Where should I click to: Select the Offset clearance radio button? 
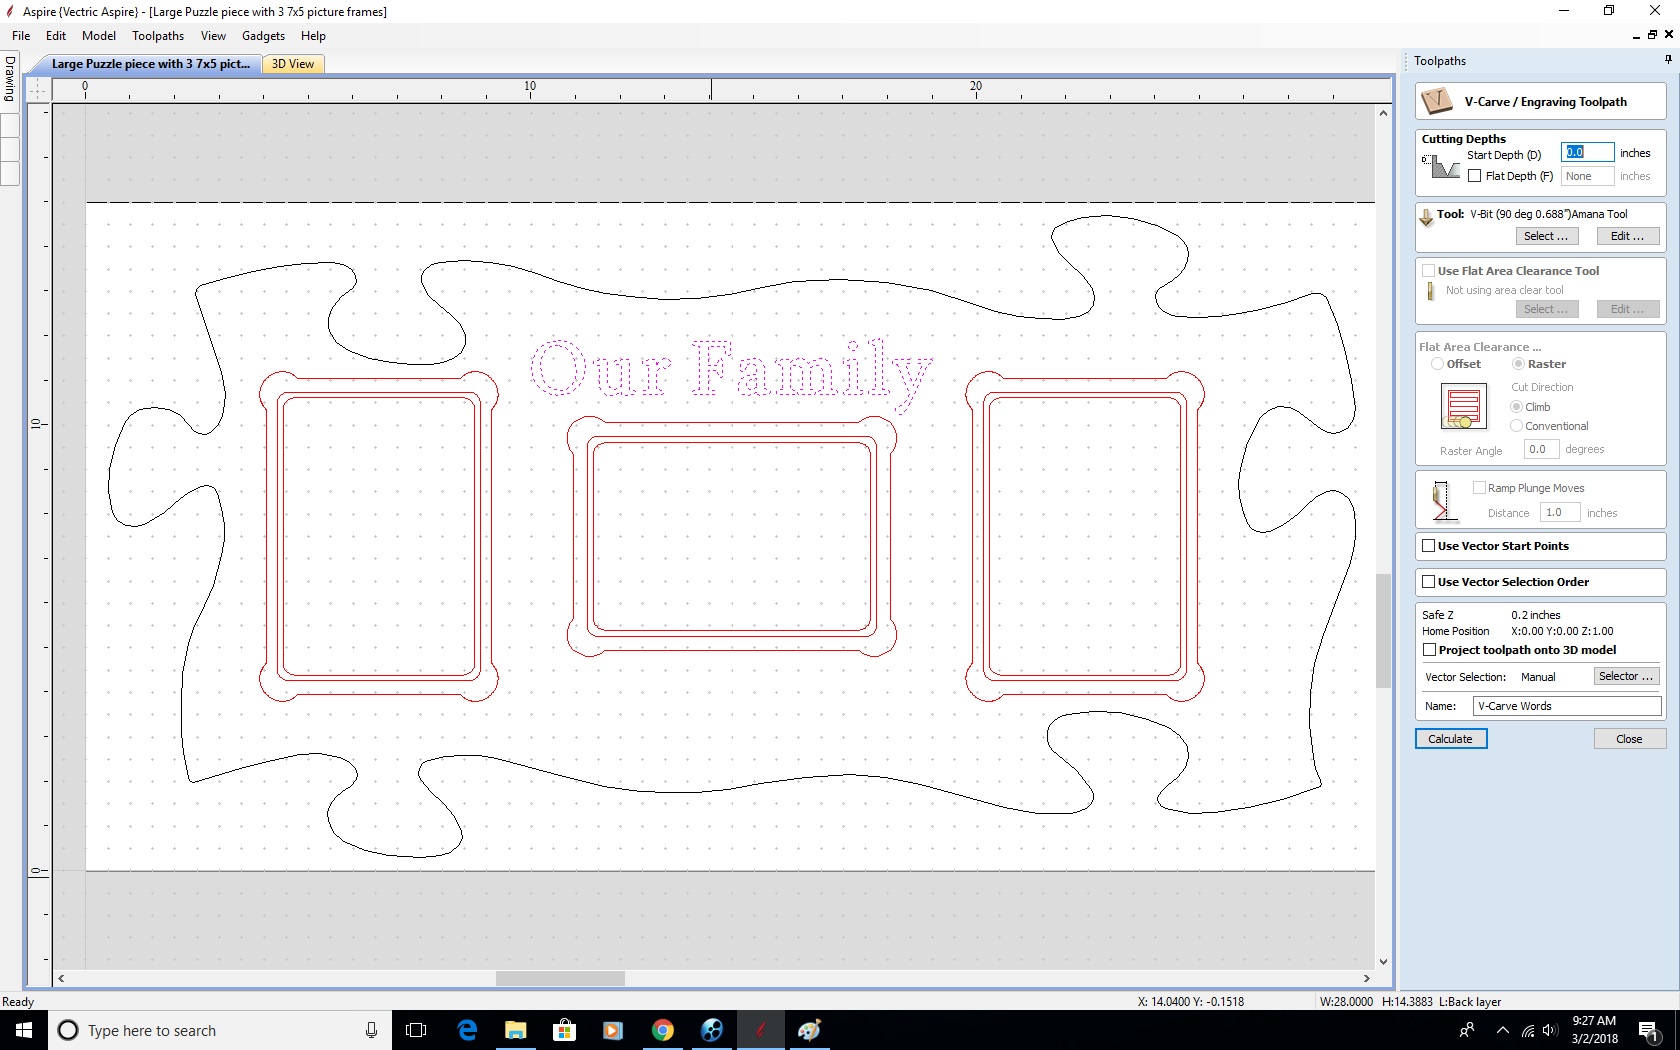pos(1437,364)
